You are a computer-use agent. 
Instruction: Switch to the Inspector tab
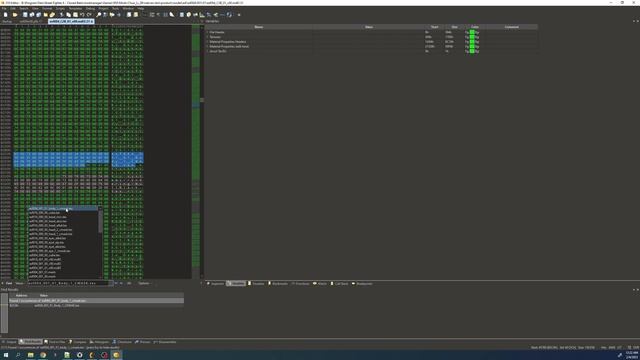click(x=216, y=284)
